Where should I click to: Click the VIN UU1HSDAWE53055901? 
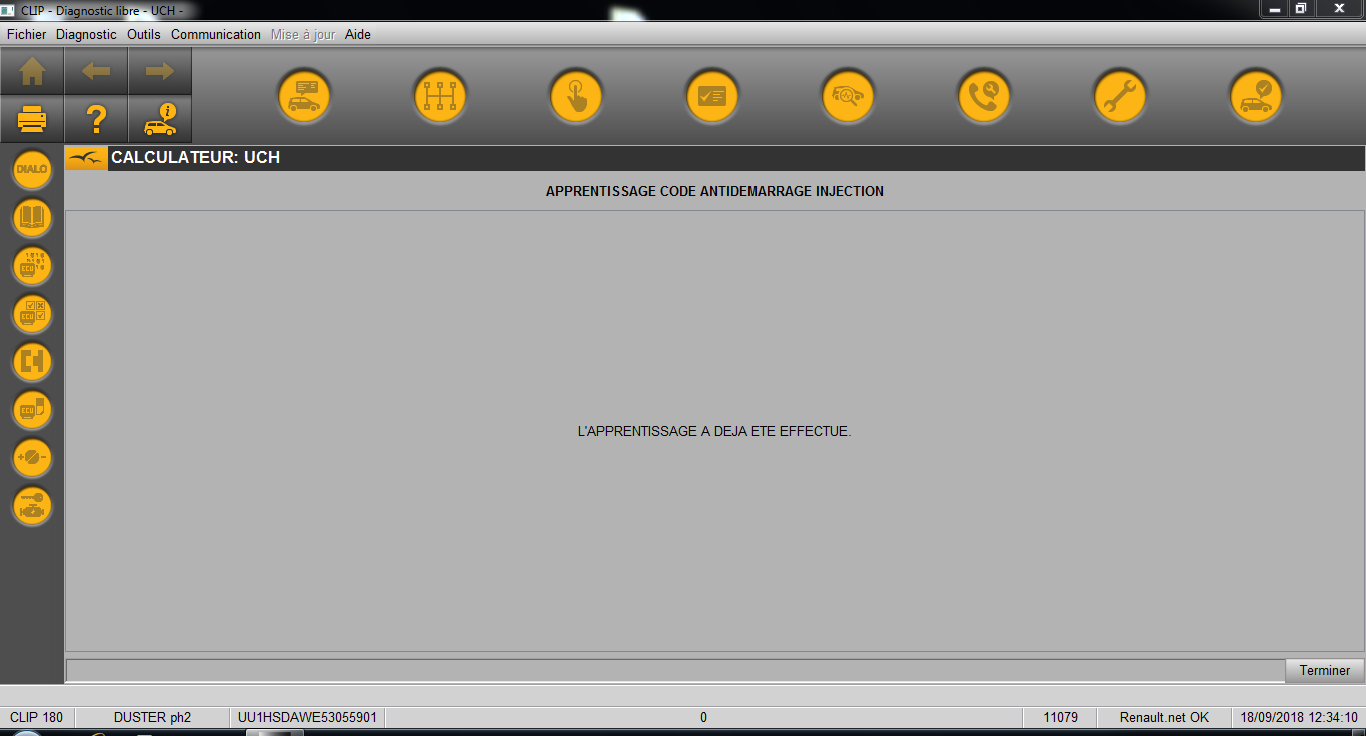pyautogui.click(x=307, y=717)
